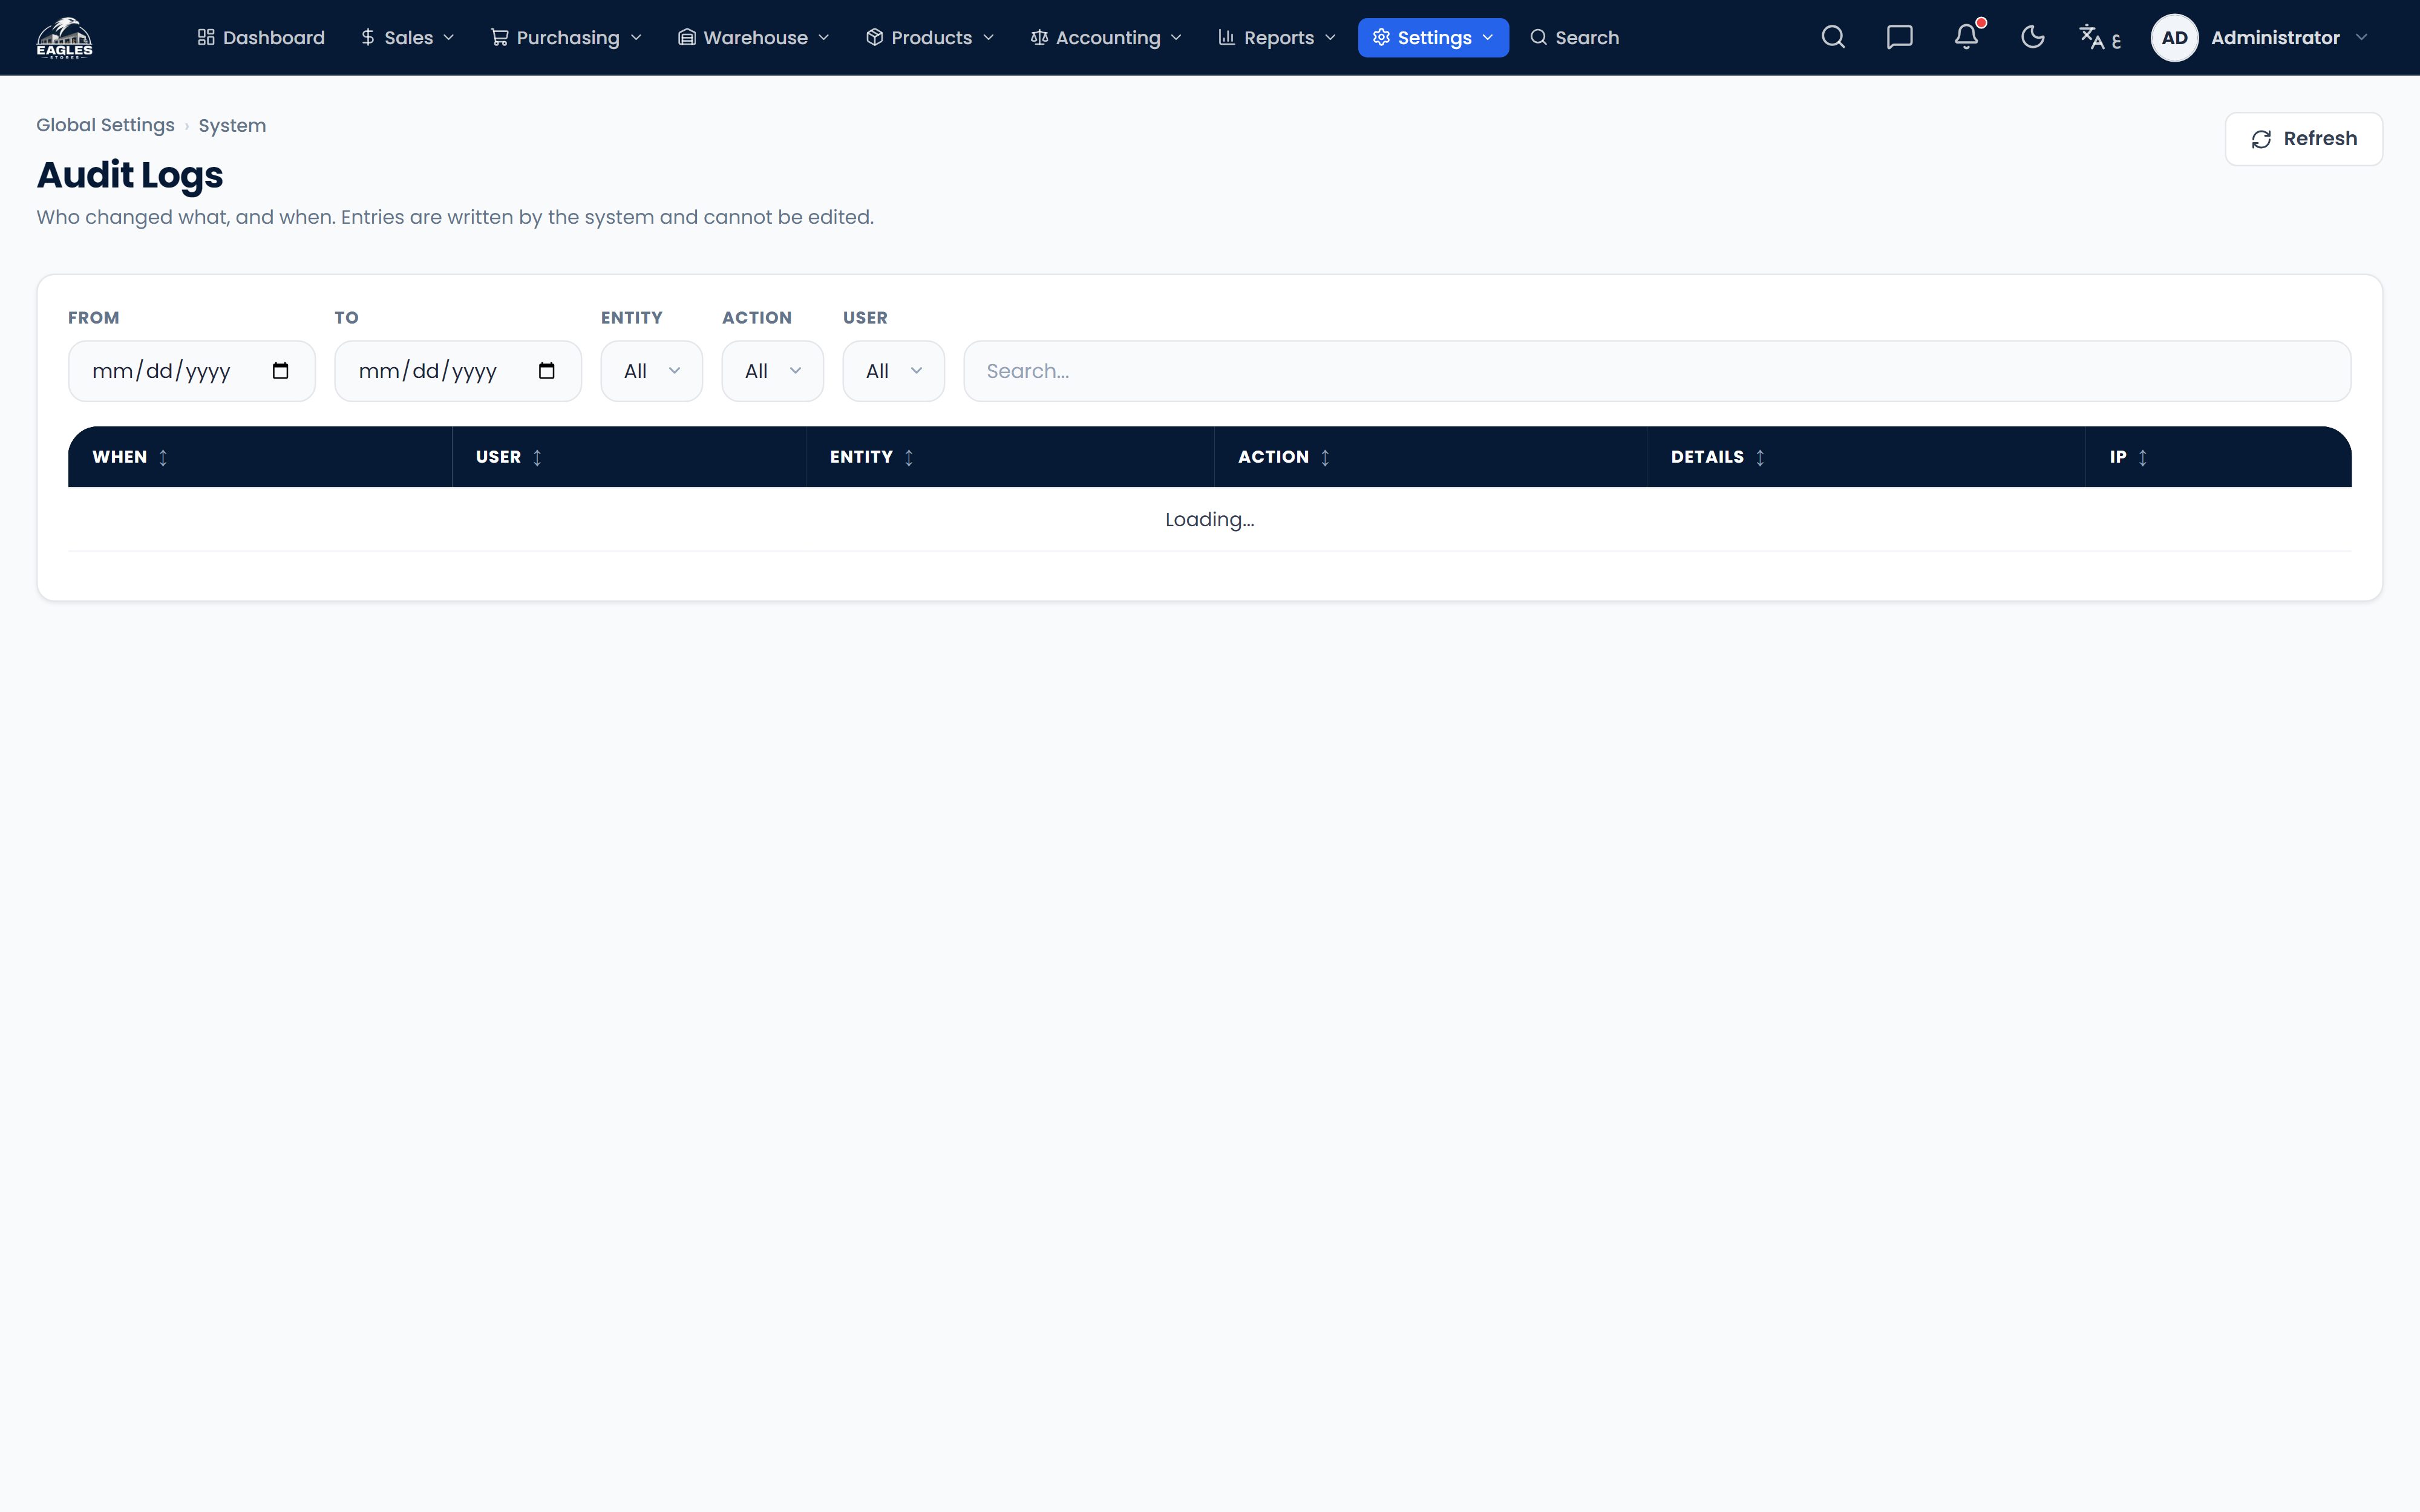Open the chat messages icon
The image size is (2420, 1512).
(1899, 38)
